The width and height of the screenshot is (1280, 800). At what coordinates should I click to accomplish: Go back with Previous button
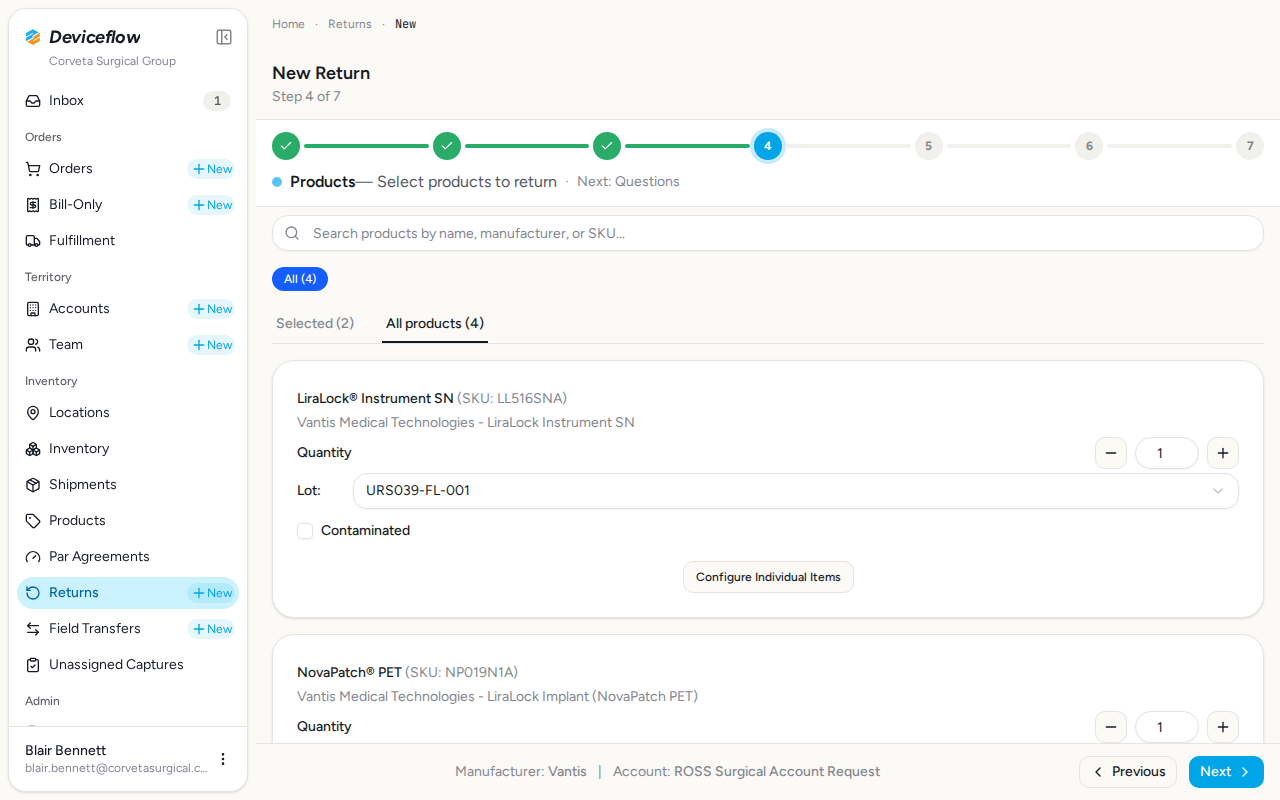[x=1128, y=772]
